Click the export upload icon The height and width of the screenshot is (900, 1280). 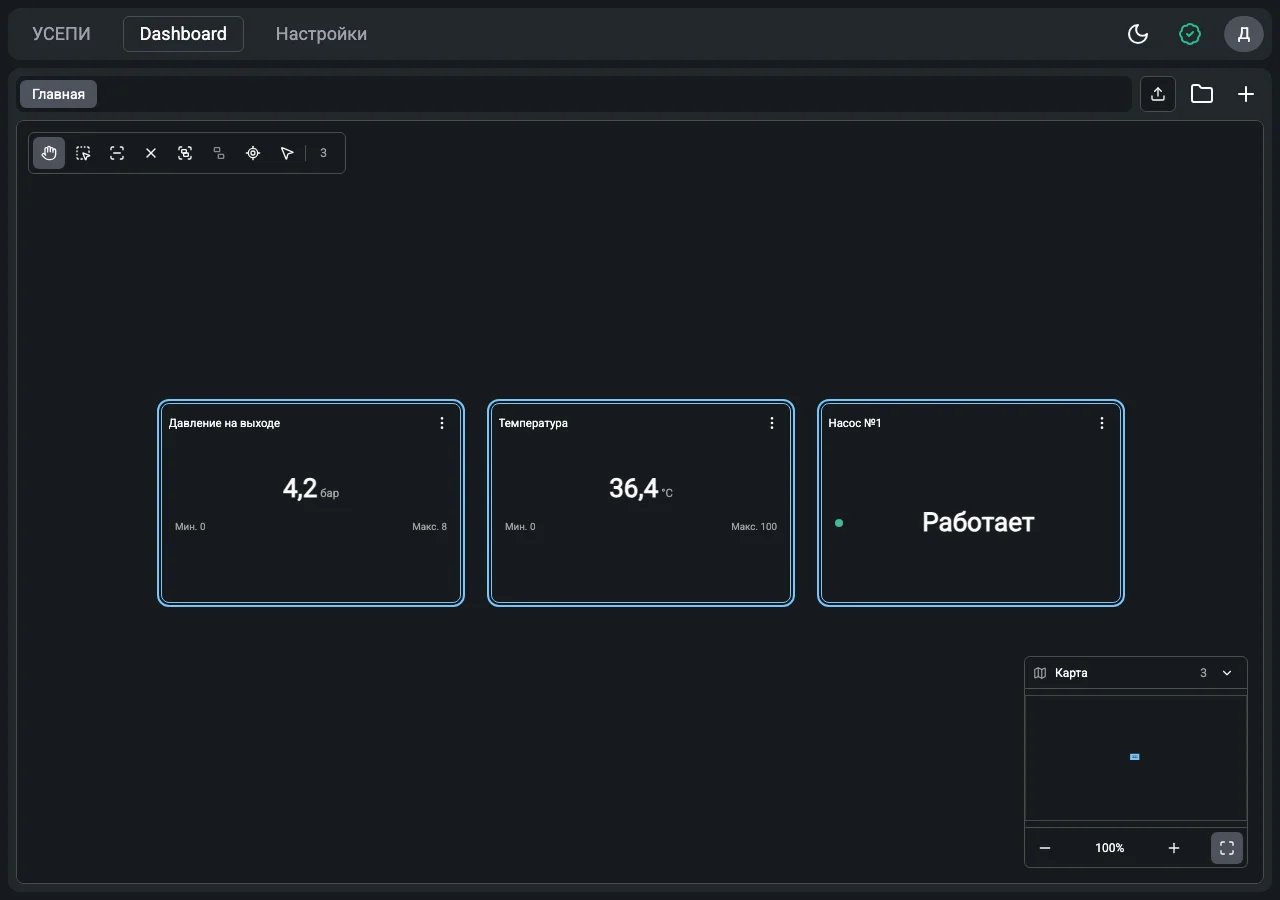pyautogui.click(x=1158, y=94)
